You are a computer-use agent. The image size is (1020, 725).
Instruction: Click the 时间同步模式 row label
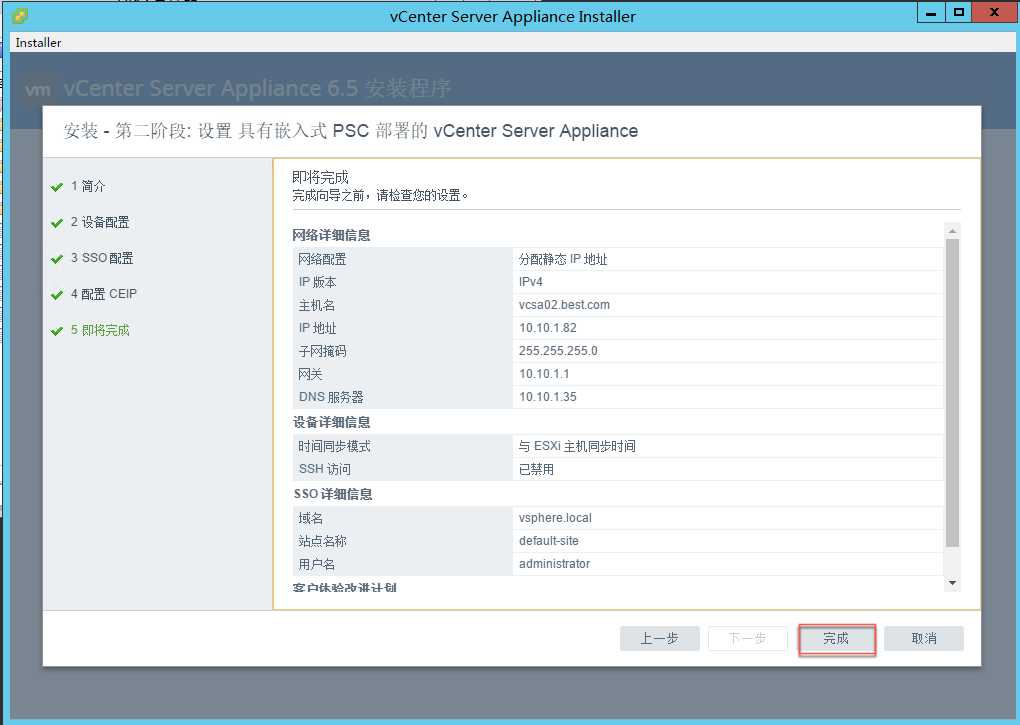334,446
